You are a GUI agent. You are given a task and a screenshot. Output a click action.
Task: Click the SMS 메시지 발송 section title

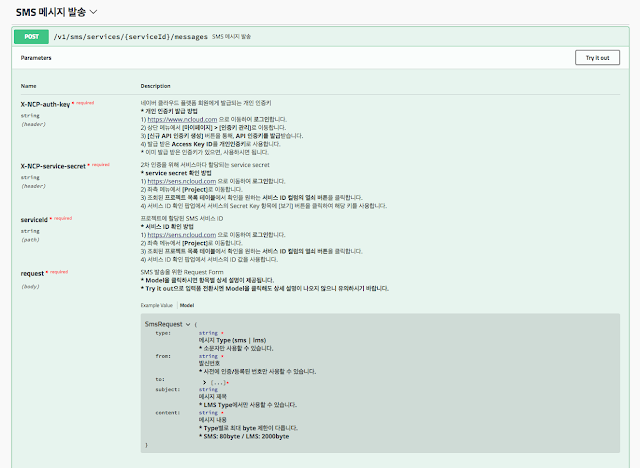51,12
